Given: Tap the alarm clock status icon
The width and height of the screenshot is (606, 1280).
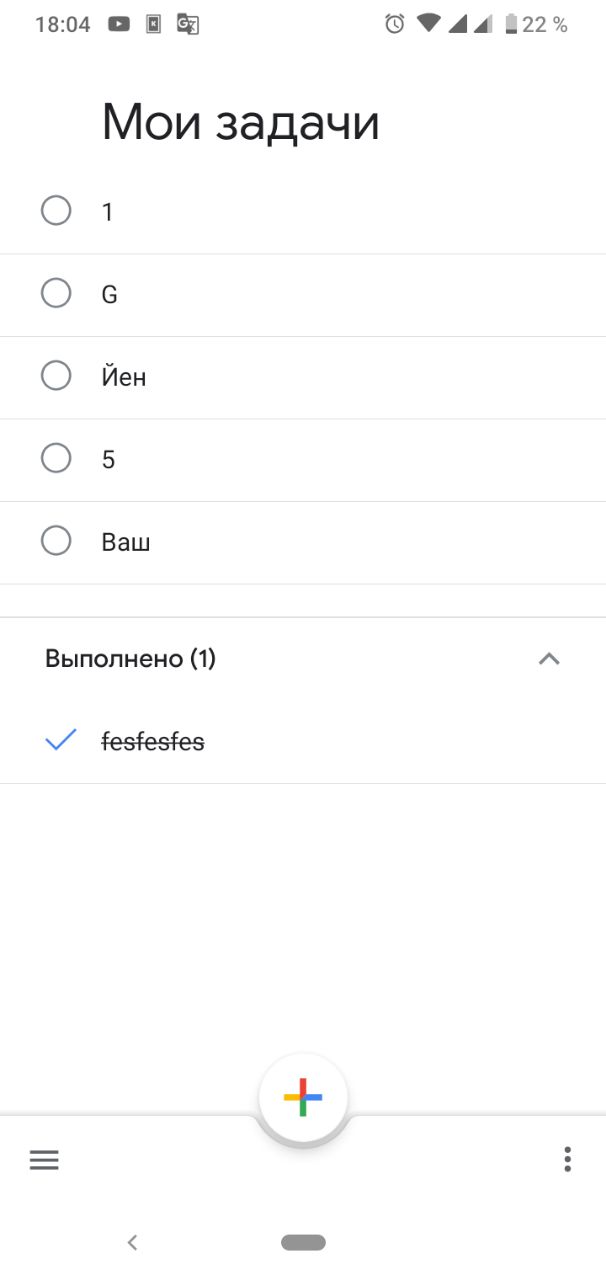Looking at the screenshot, I should pos(395,24).
